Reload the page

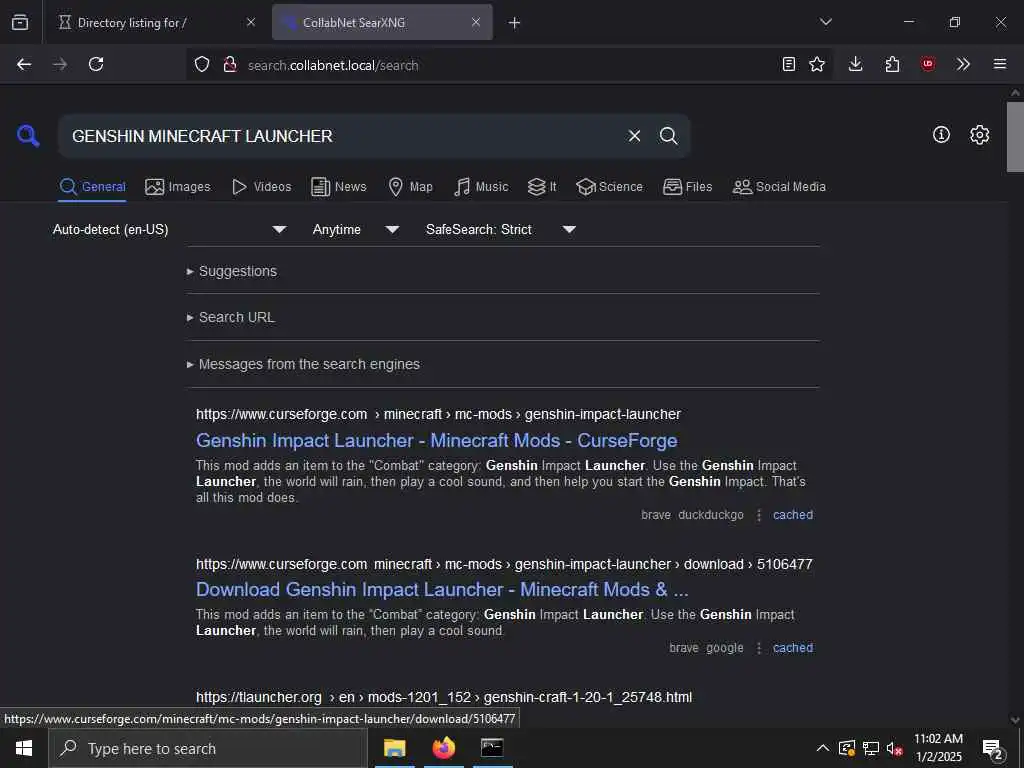(96, 64)
